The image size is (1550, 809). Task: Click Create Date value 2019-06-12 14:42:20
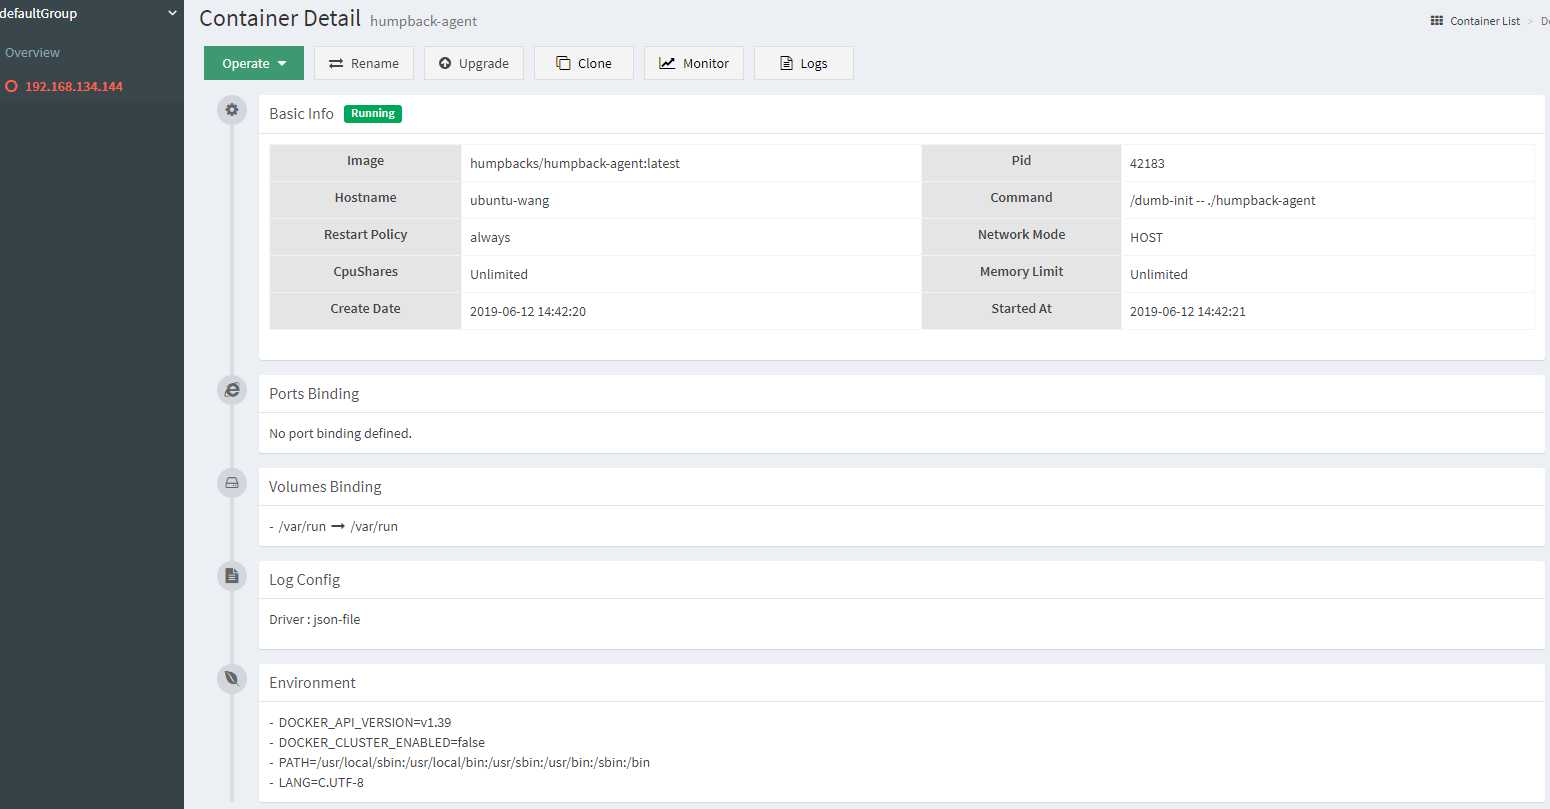(x=528, y=311)
